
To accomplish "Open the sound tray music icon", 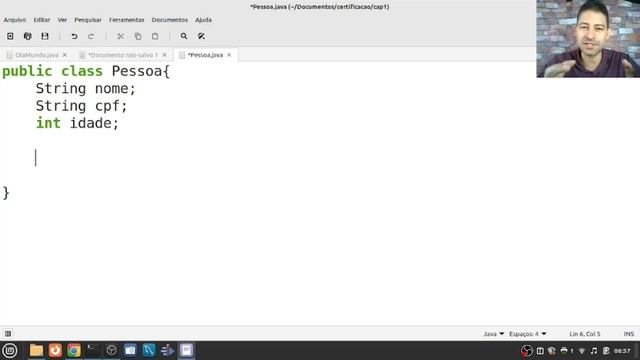I will click(594, 351).
